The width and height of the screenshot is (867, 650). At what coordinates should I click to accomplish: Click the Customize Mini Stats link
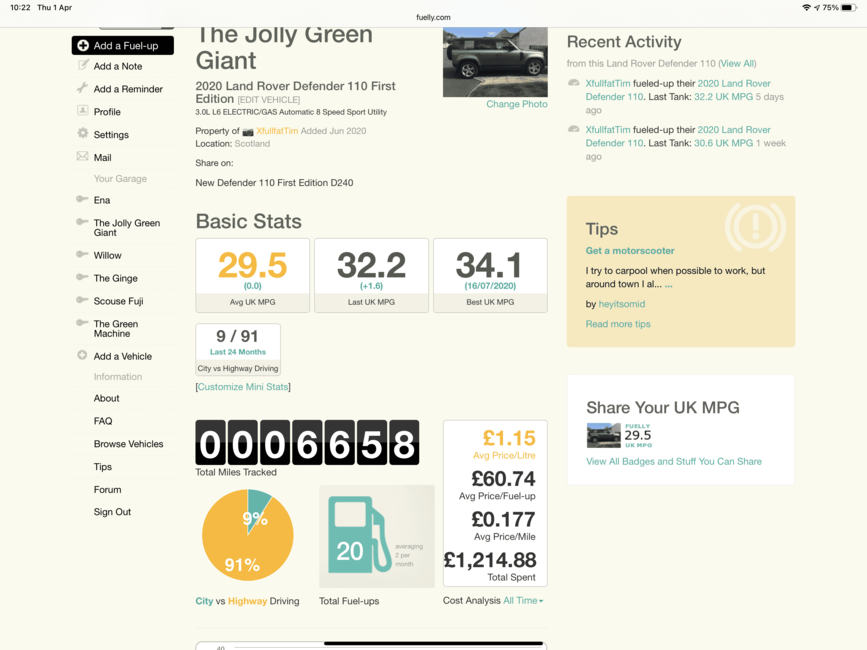[x=243, y=387]
